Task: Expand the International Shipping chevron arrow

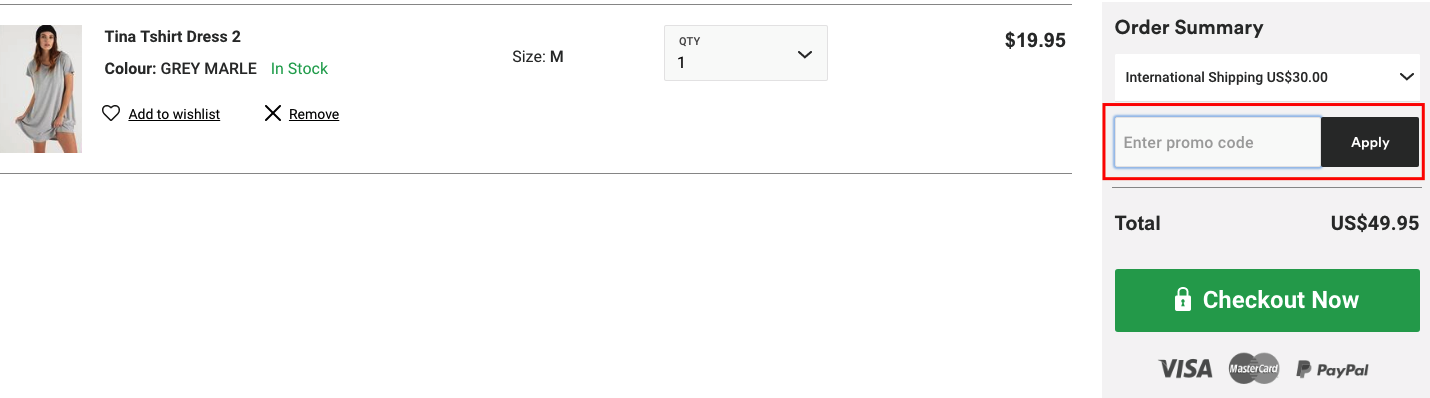Action: click(x=1406, y=77)
